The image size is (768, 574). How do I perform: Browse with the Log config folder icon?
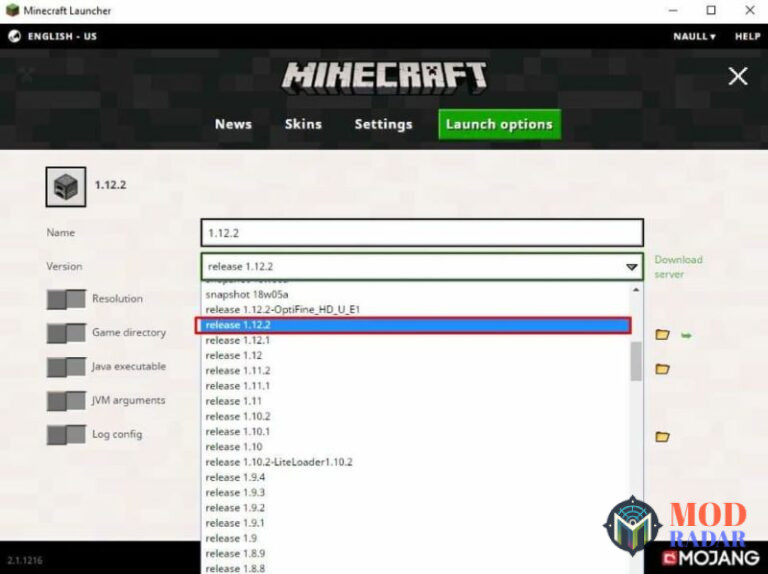coord(662,436)
